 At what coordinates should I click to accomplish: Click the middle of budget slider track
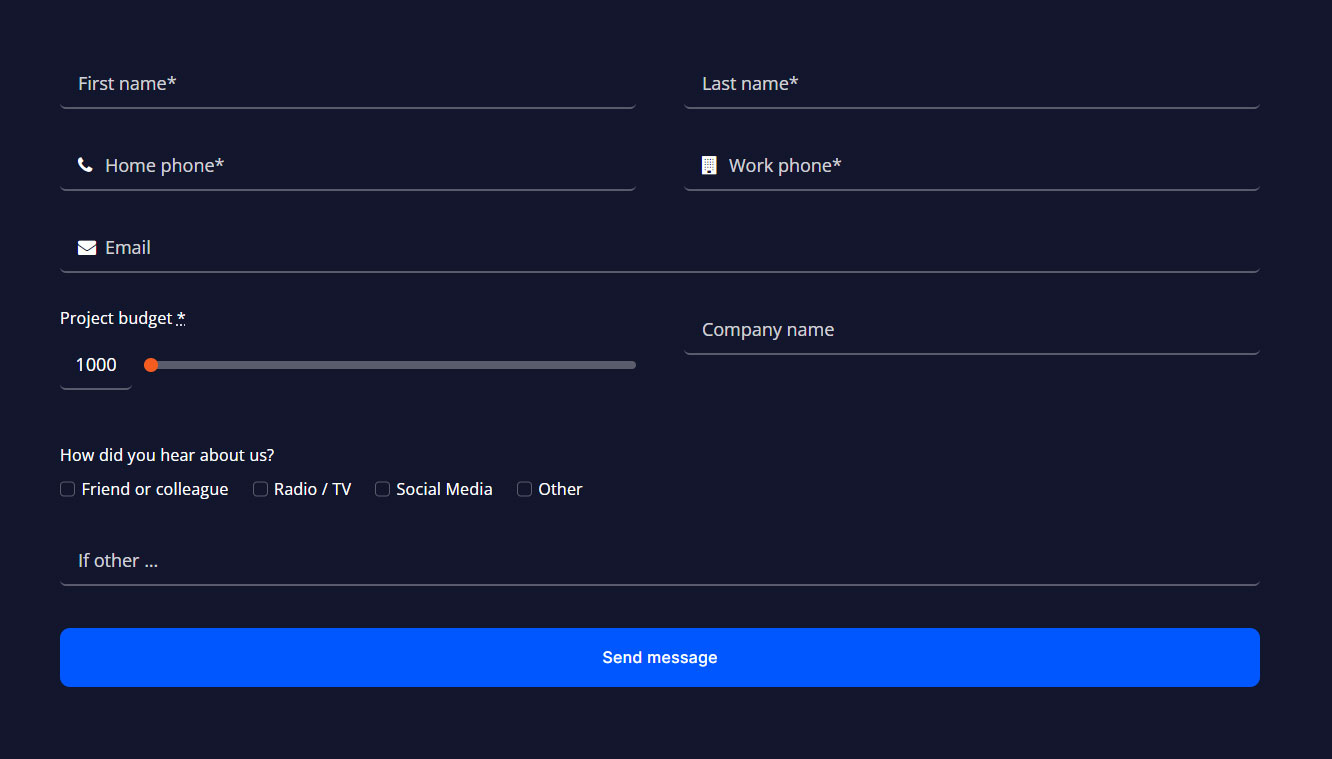coord(390,365)
